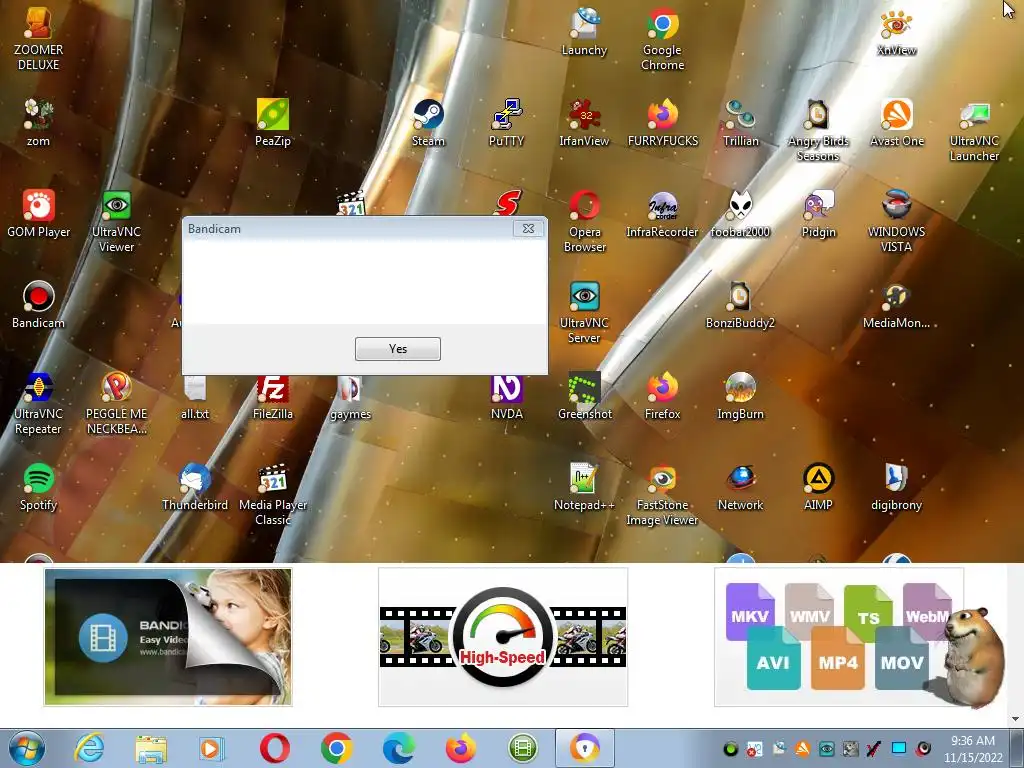Screen dimensions: 1024x768
Task: Select the Avast One desktop icon
Action: [x=897, y=123]
